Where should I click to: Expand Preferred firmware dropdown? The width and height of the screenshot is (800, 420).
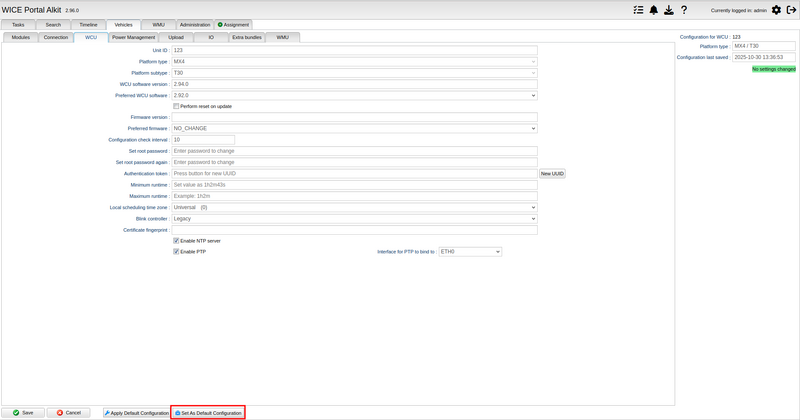(x=354, y=129)
